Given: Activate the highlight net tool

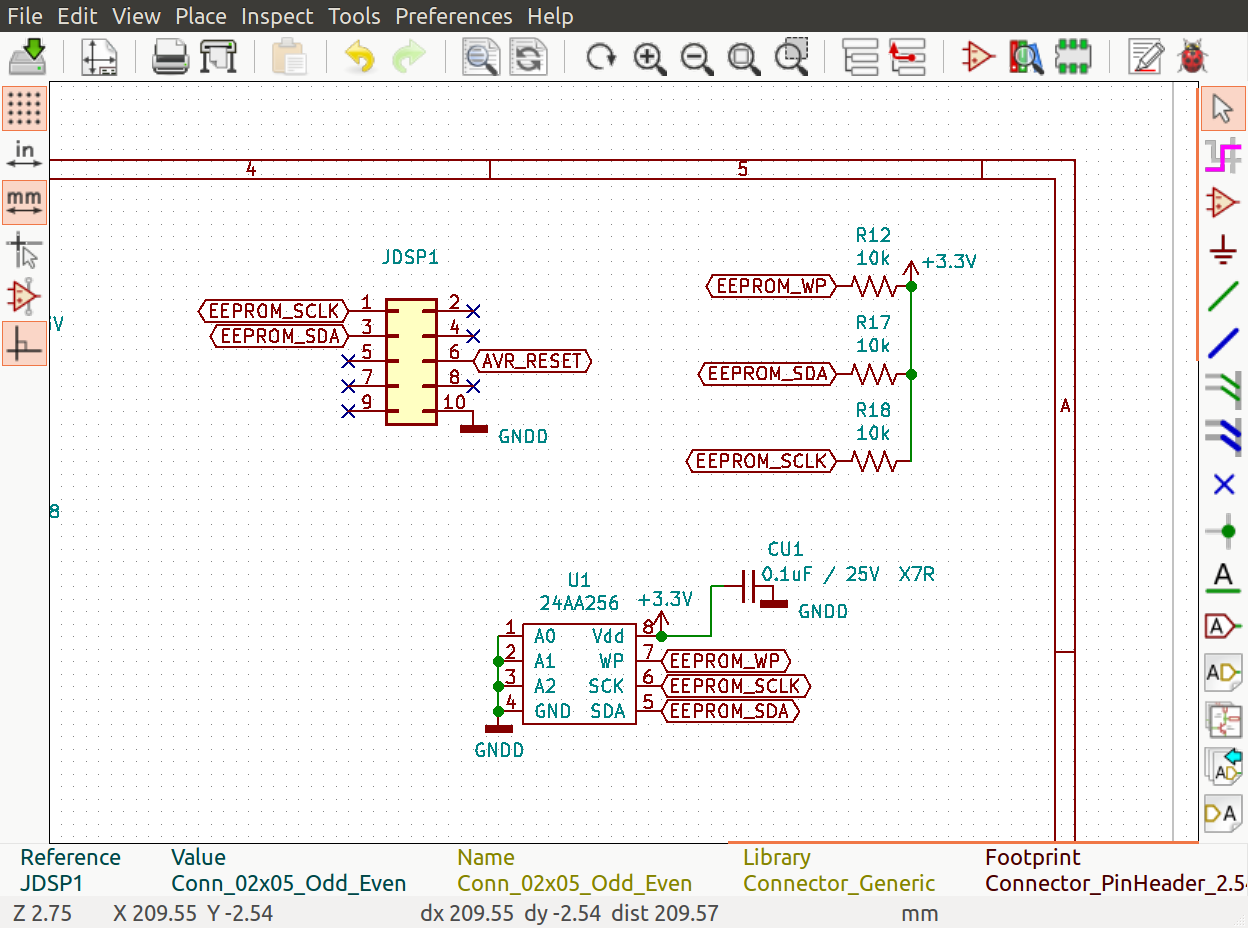Looking at the screenshot, I should (x=1222, y=156).
